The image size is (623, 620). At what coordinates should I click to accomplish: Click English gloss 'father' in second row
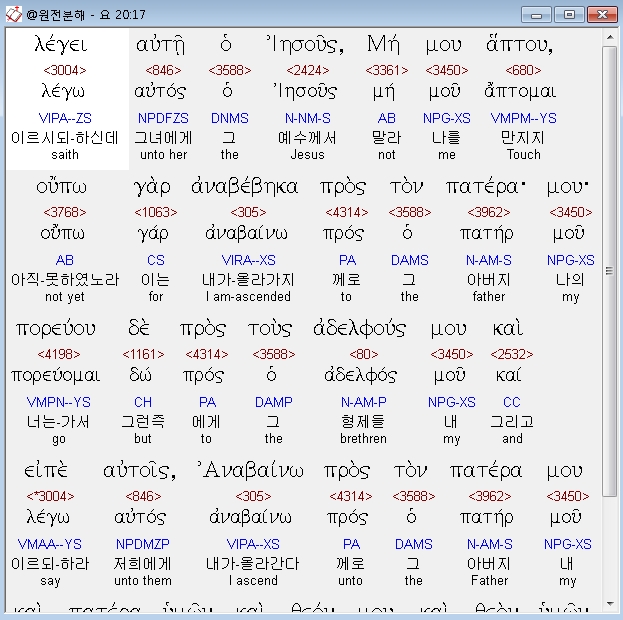489,296
